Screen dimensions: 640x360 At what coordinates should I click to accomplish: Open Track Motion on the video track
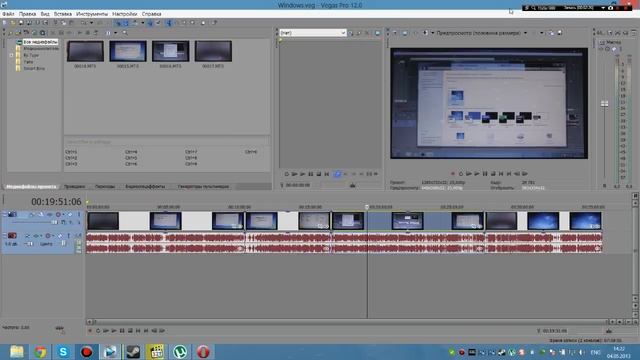pyautogui.click(x=41, y=214)
